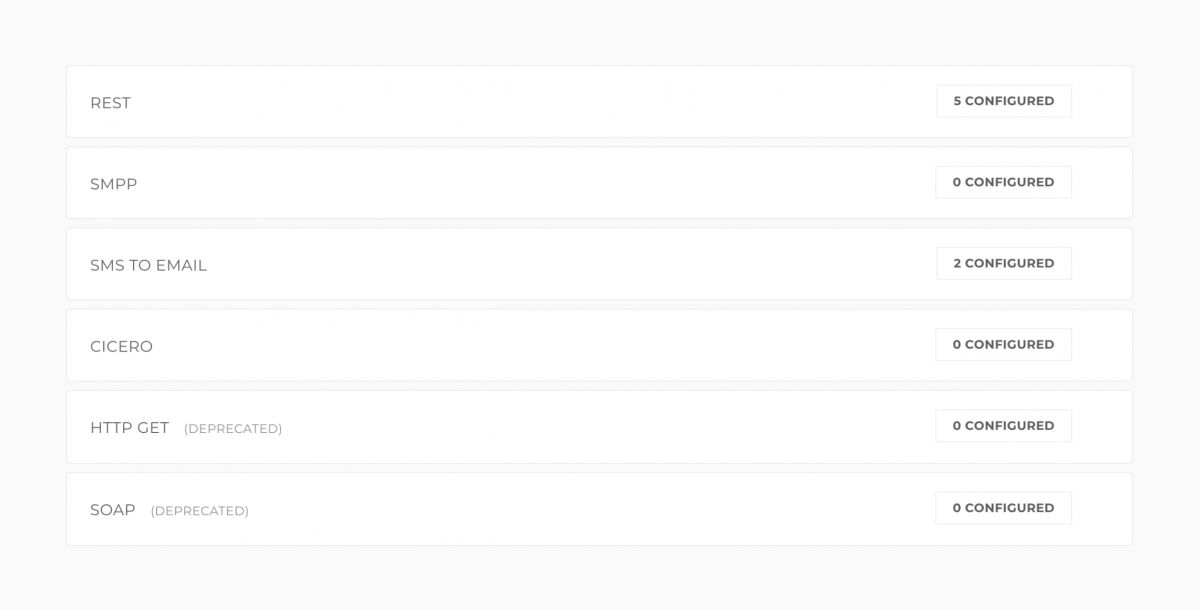Click the SOAP 0 Configured button
This screenshot has width=1200, height=610.
pyautogui.click(x=1003, y=508)
